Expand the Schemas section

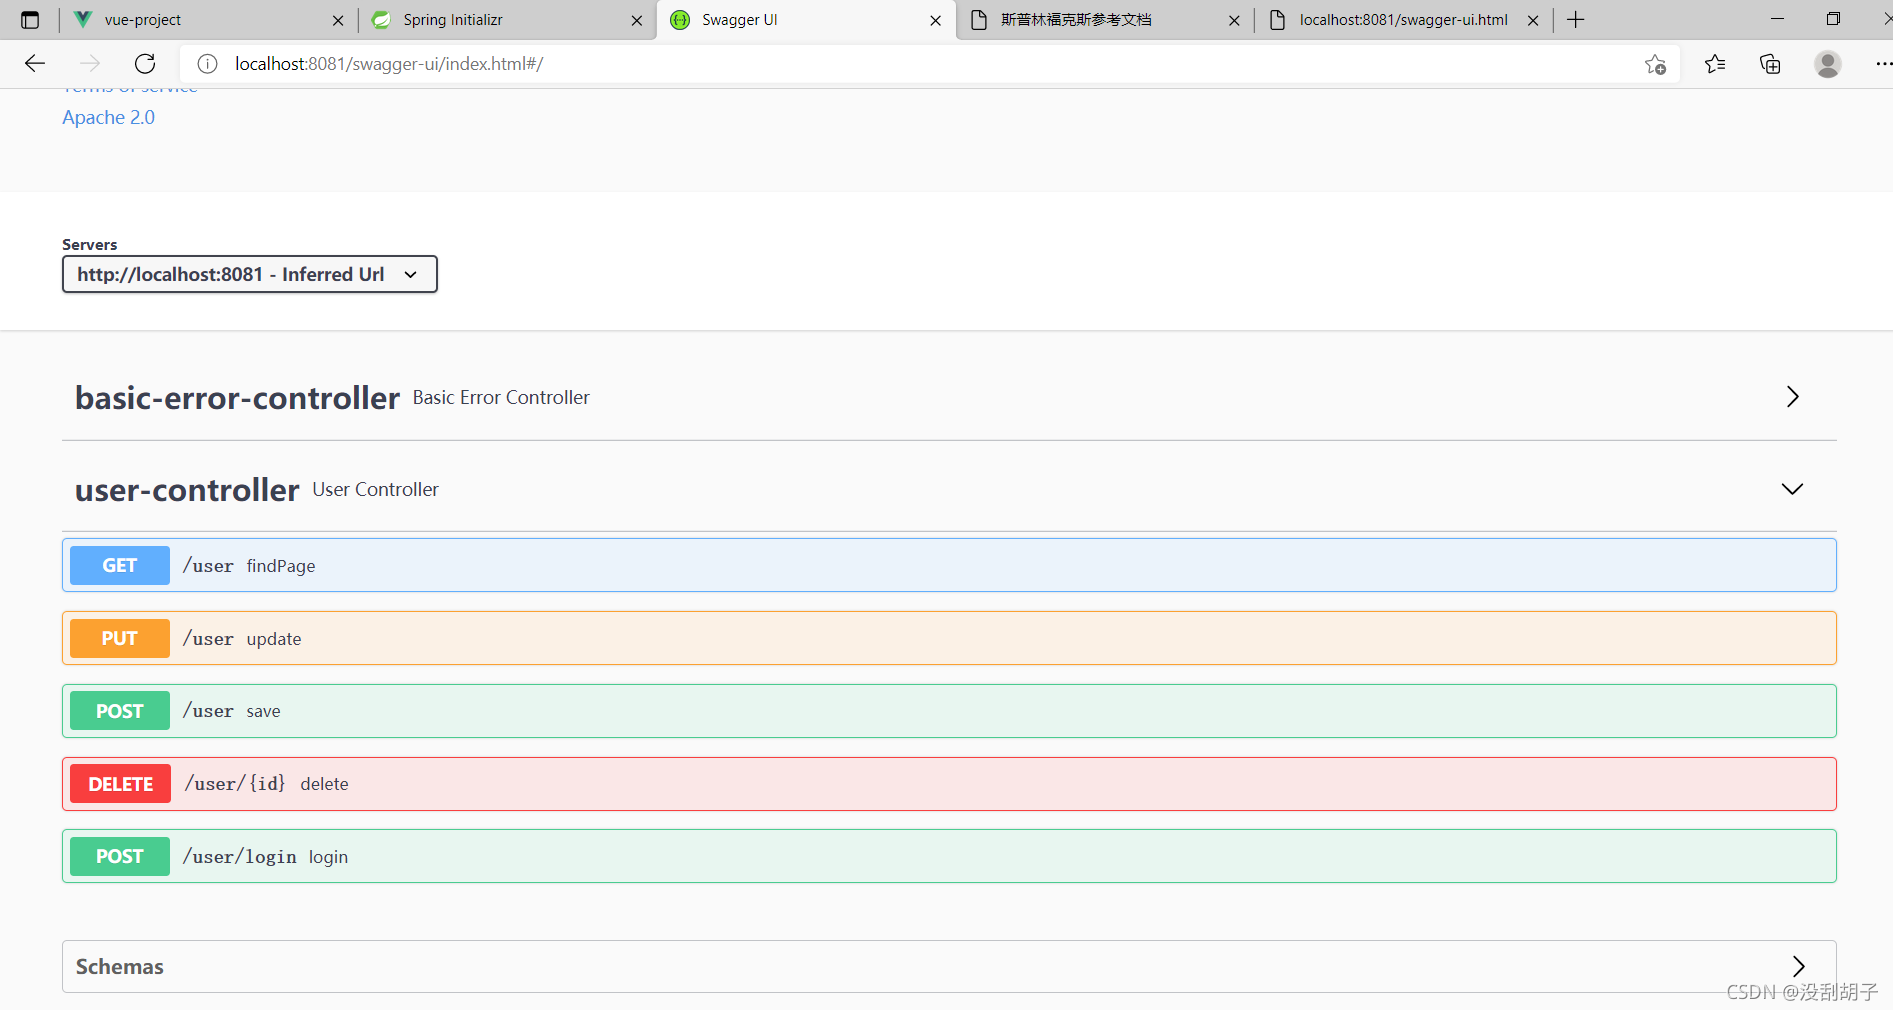[1798, 966]
